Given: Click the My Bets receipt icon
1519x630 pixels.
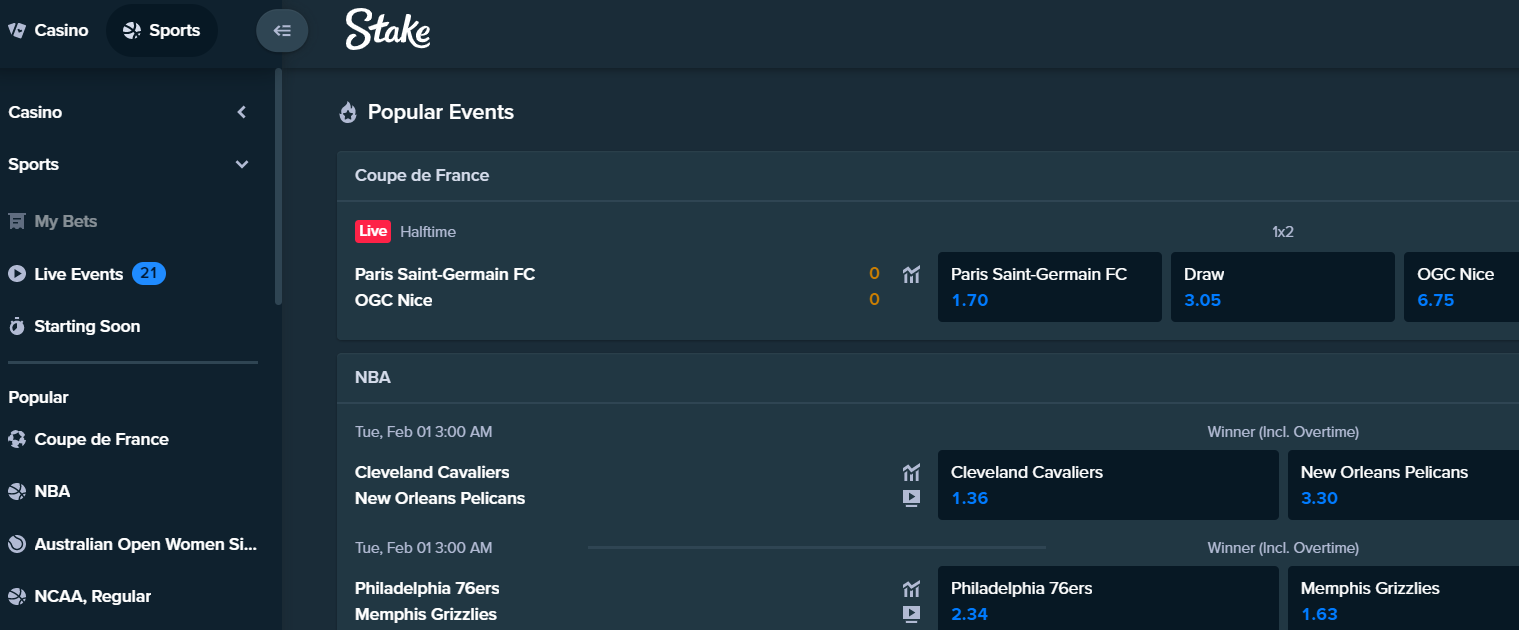Looking at the screenshot, I should click(x=17, y=221).
